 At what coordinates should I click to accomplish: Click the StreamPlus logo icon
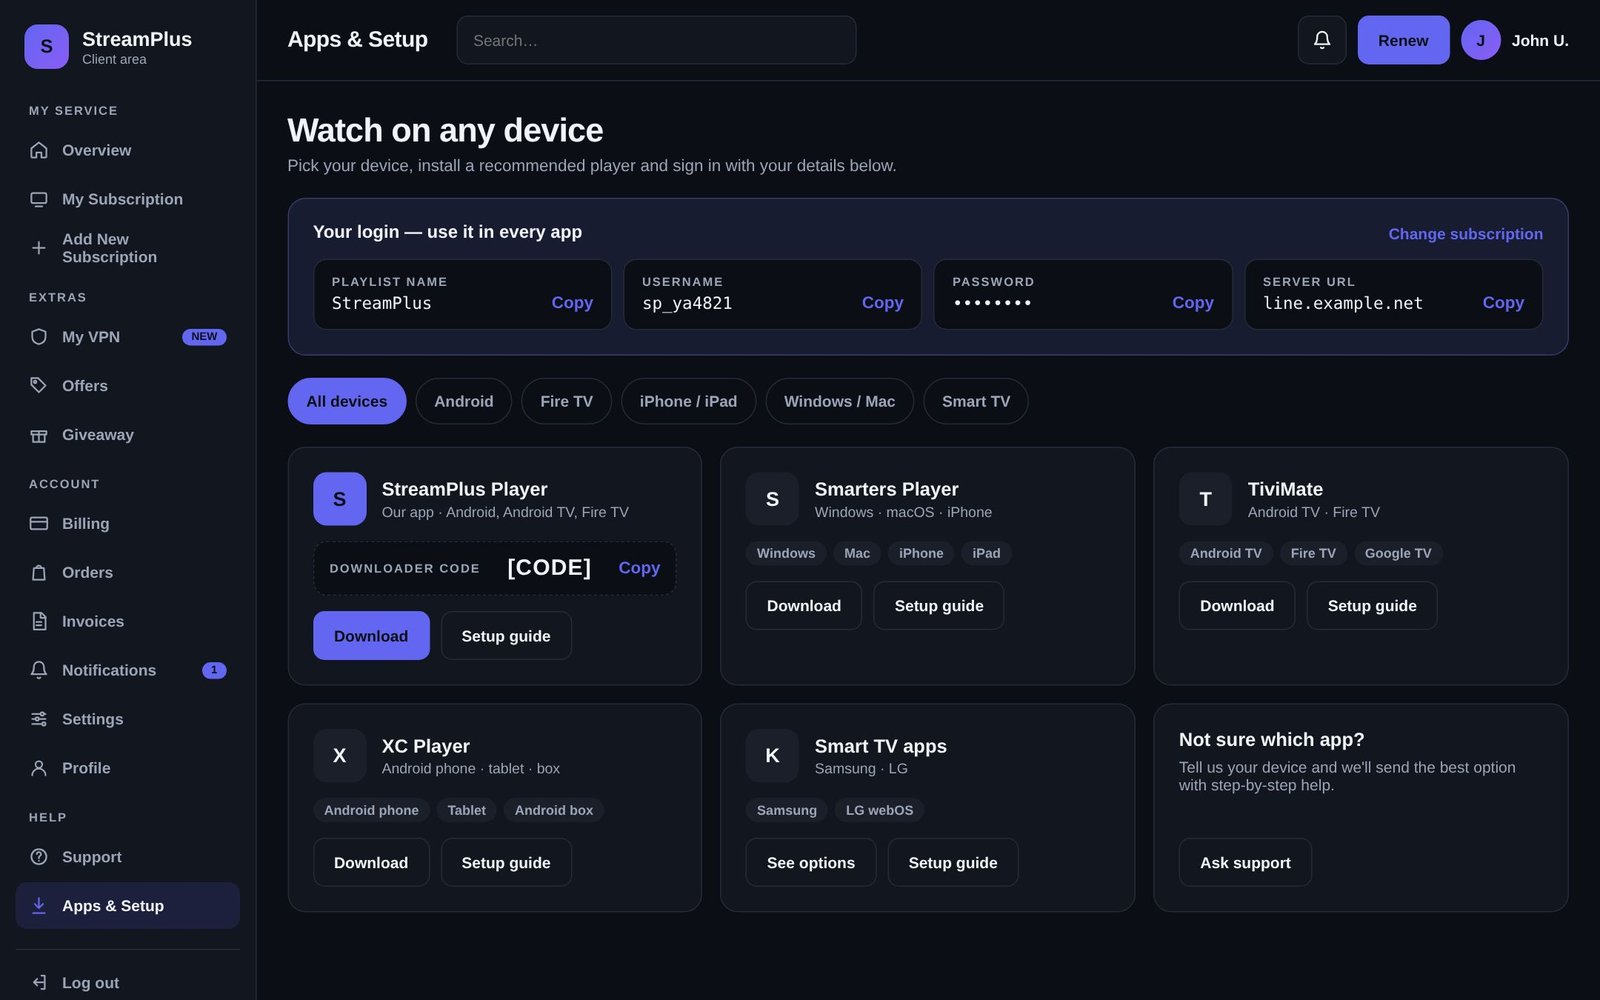(46, 47)
